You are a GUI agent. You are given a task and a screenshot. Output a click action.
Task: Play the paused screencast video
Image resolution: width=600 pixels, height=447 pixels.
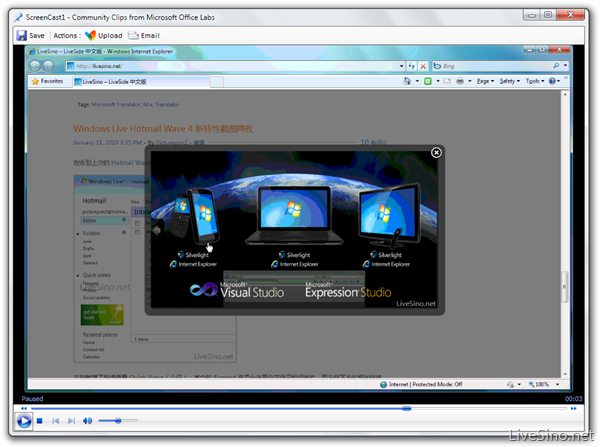24,421
